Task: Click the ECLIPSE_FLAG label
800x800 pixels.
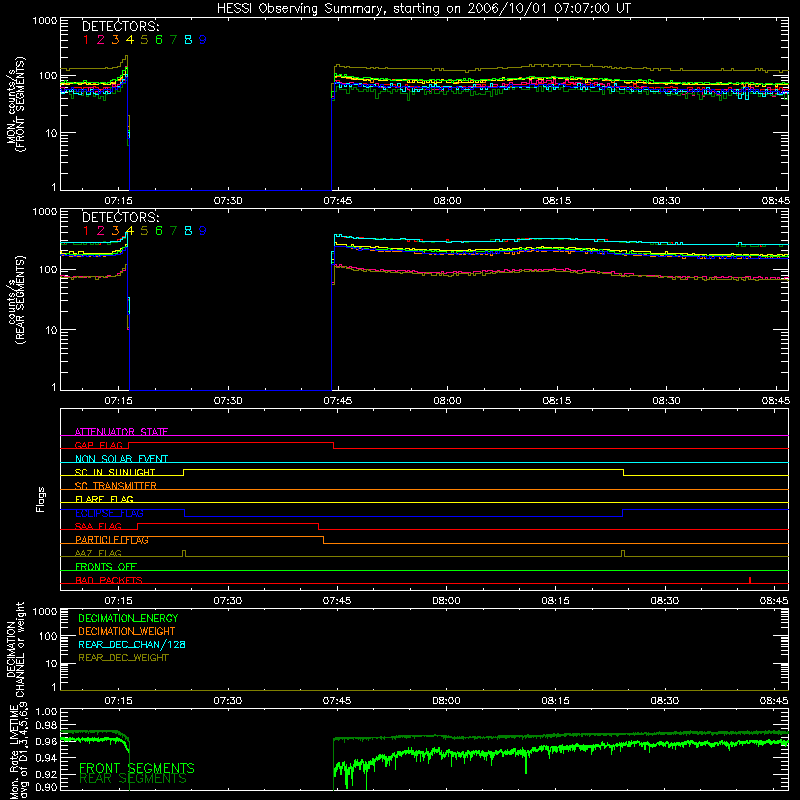Action: click(109, 513)
